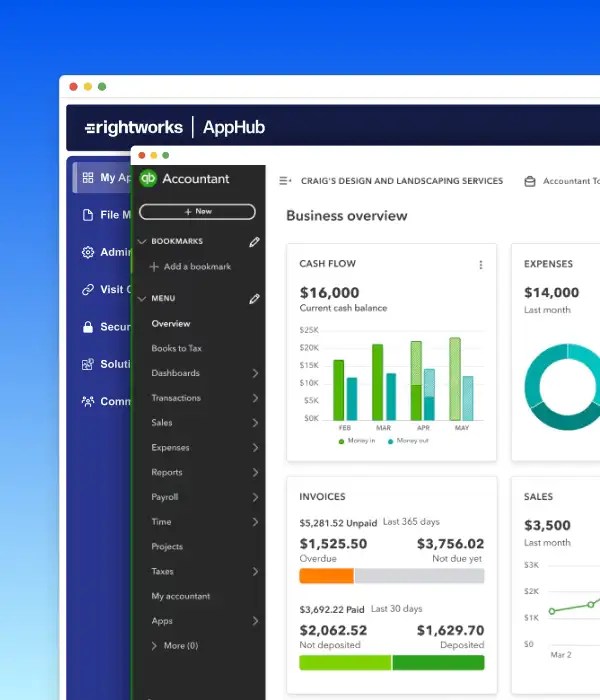
Task: Edit bookmarks with the pencil icon
Action: (254, 242)
